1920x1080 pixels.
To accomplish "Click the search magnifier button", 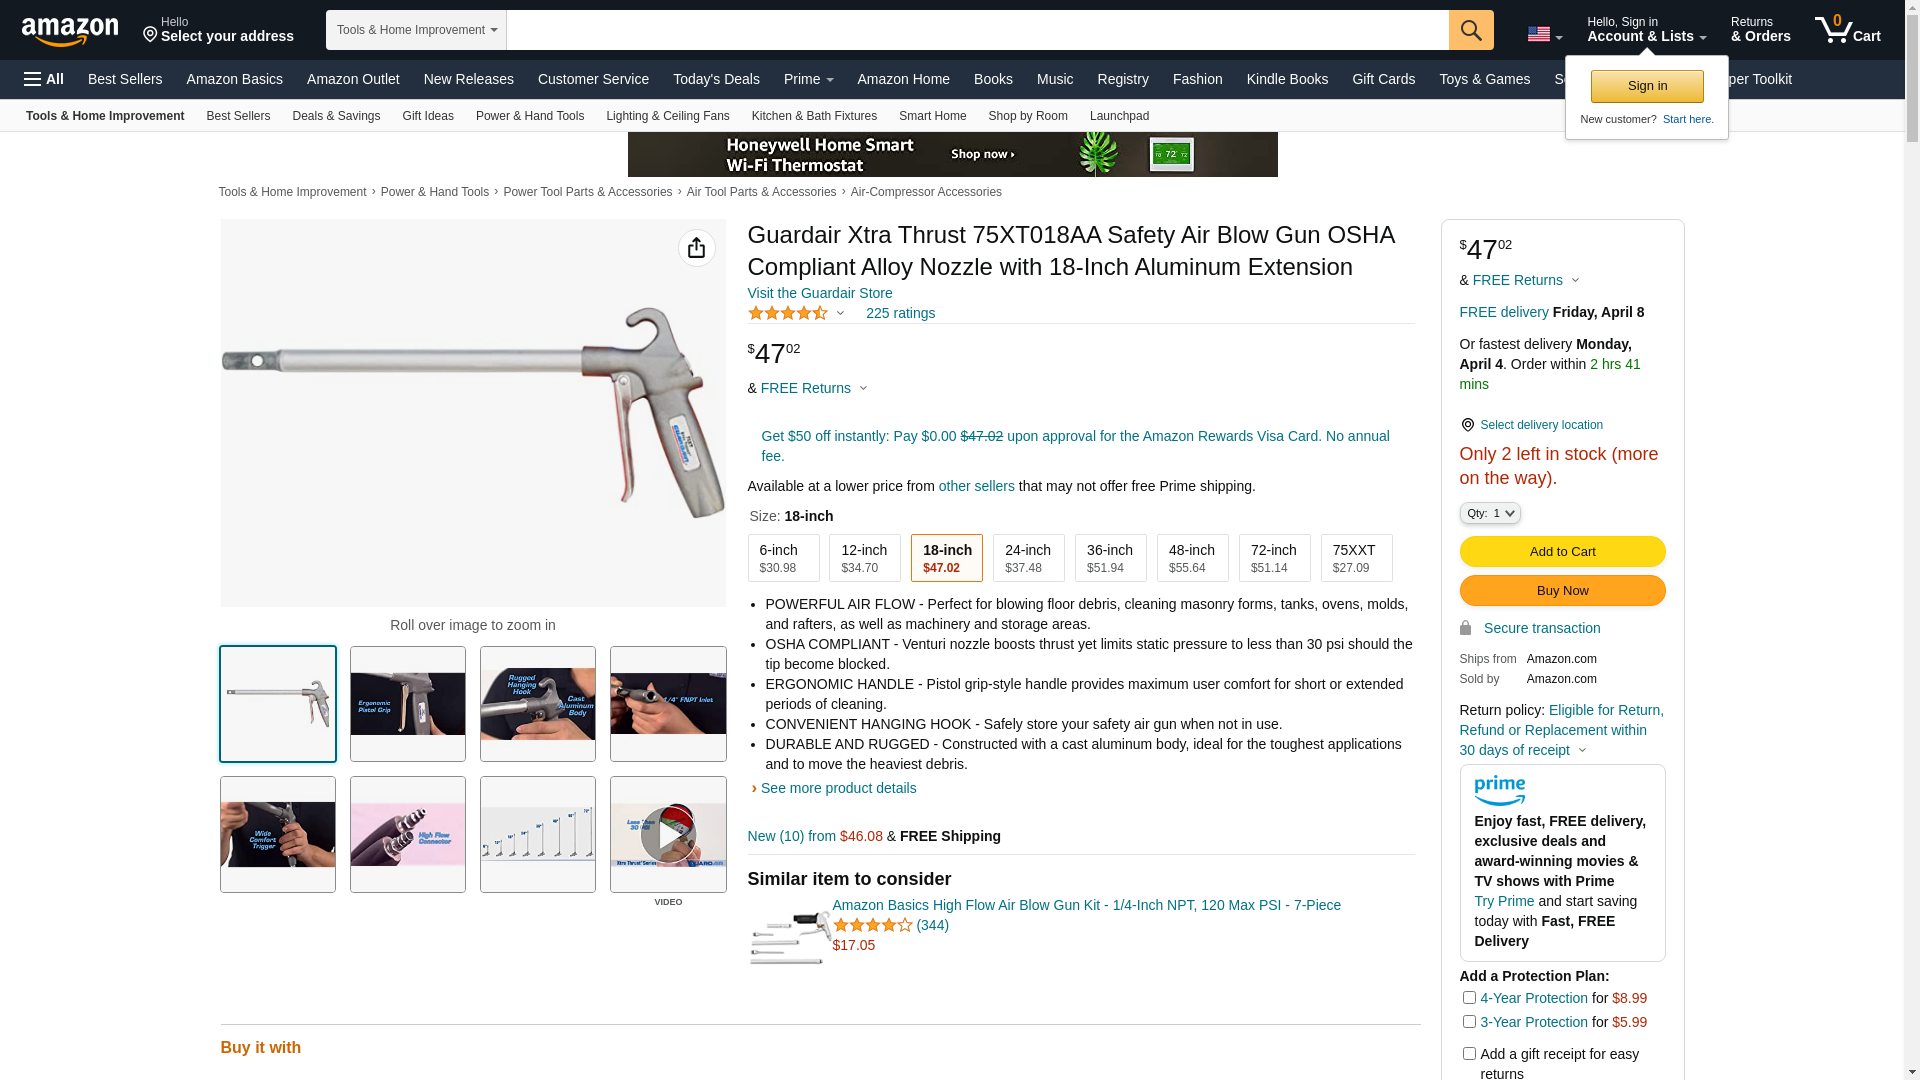I will point(1471,30).
